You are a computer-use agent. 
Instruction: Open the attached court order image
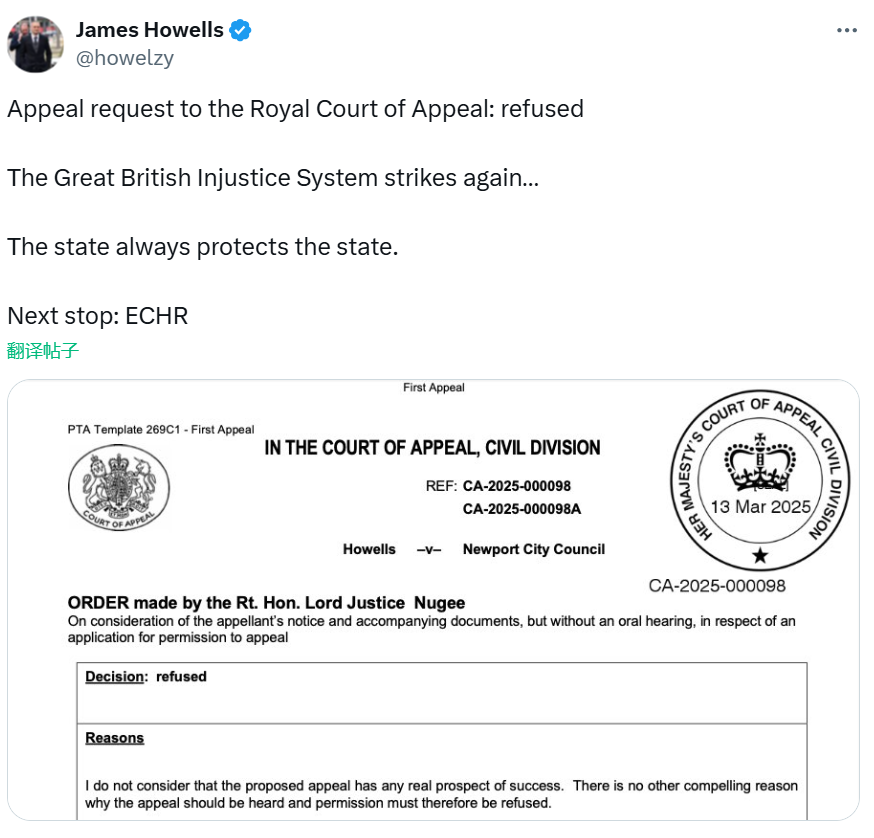[433, 600]
